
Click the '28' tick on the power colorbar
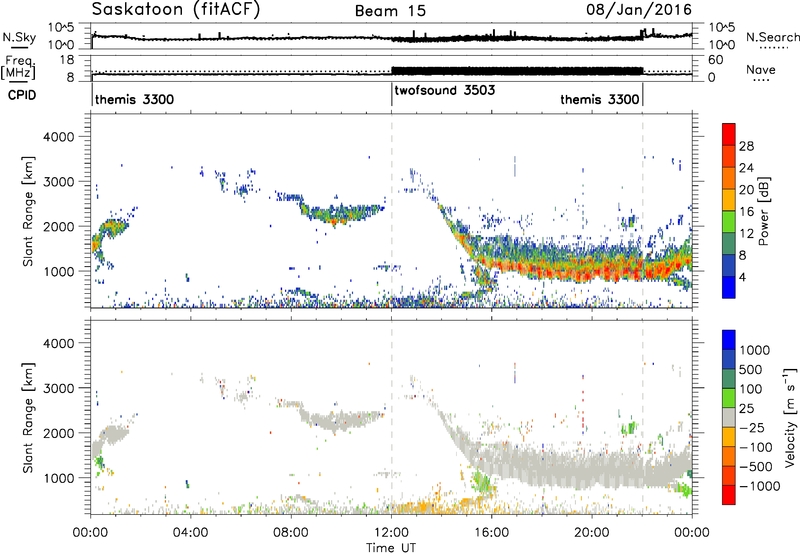click(x=746, y=146)
